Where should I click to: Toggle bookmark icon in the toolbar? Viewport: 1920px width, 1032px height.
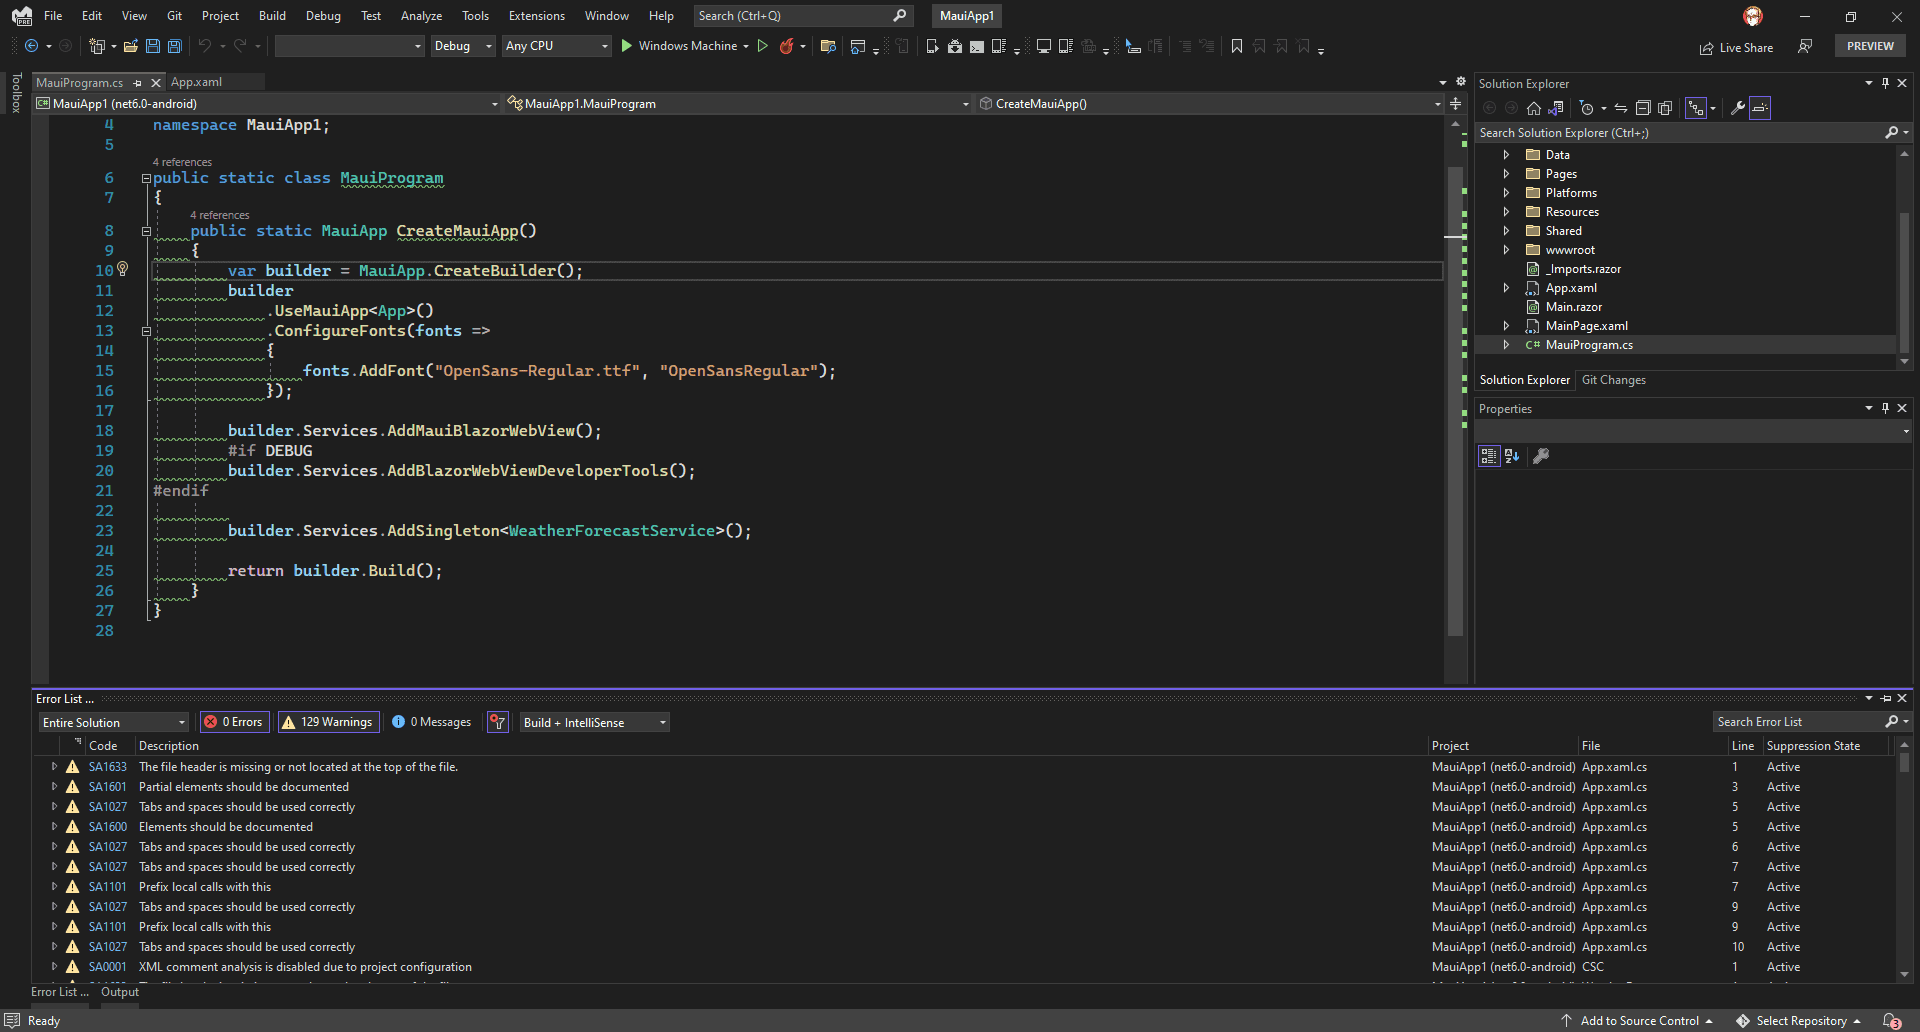click(x=1237, y=46)
